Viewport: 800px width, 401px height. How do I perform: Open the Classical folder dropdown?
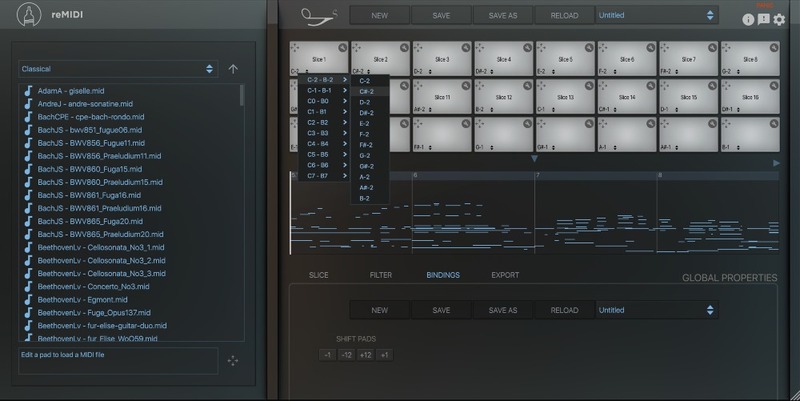(118, 69)
